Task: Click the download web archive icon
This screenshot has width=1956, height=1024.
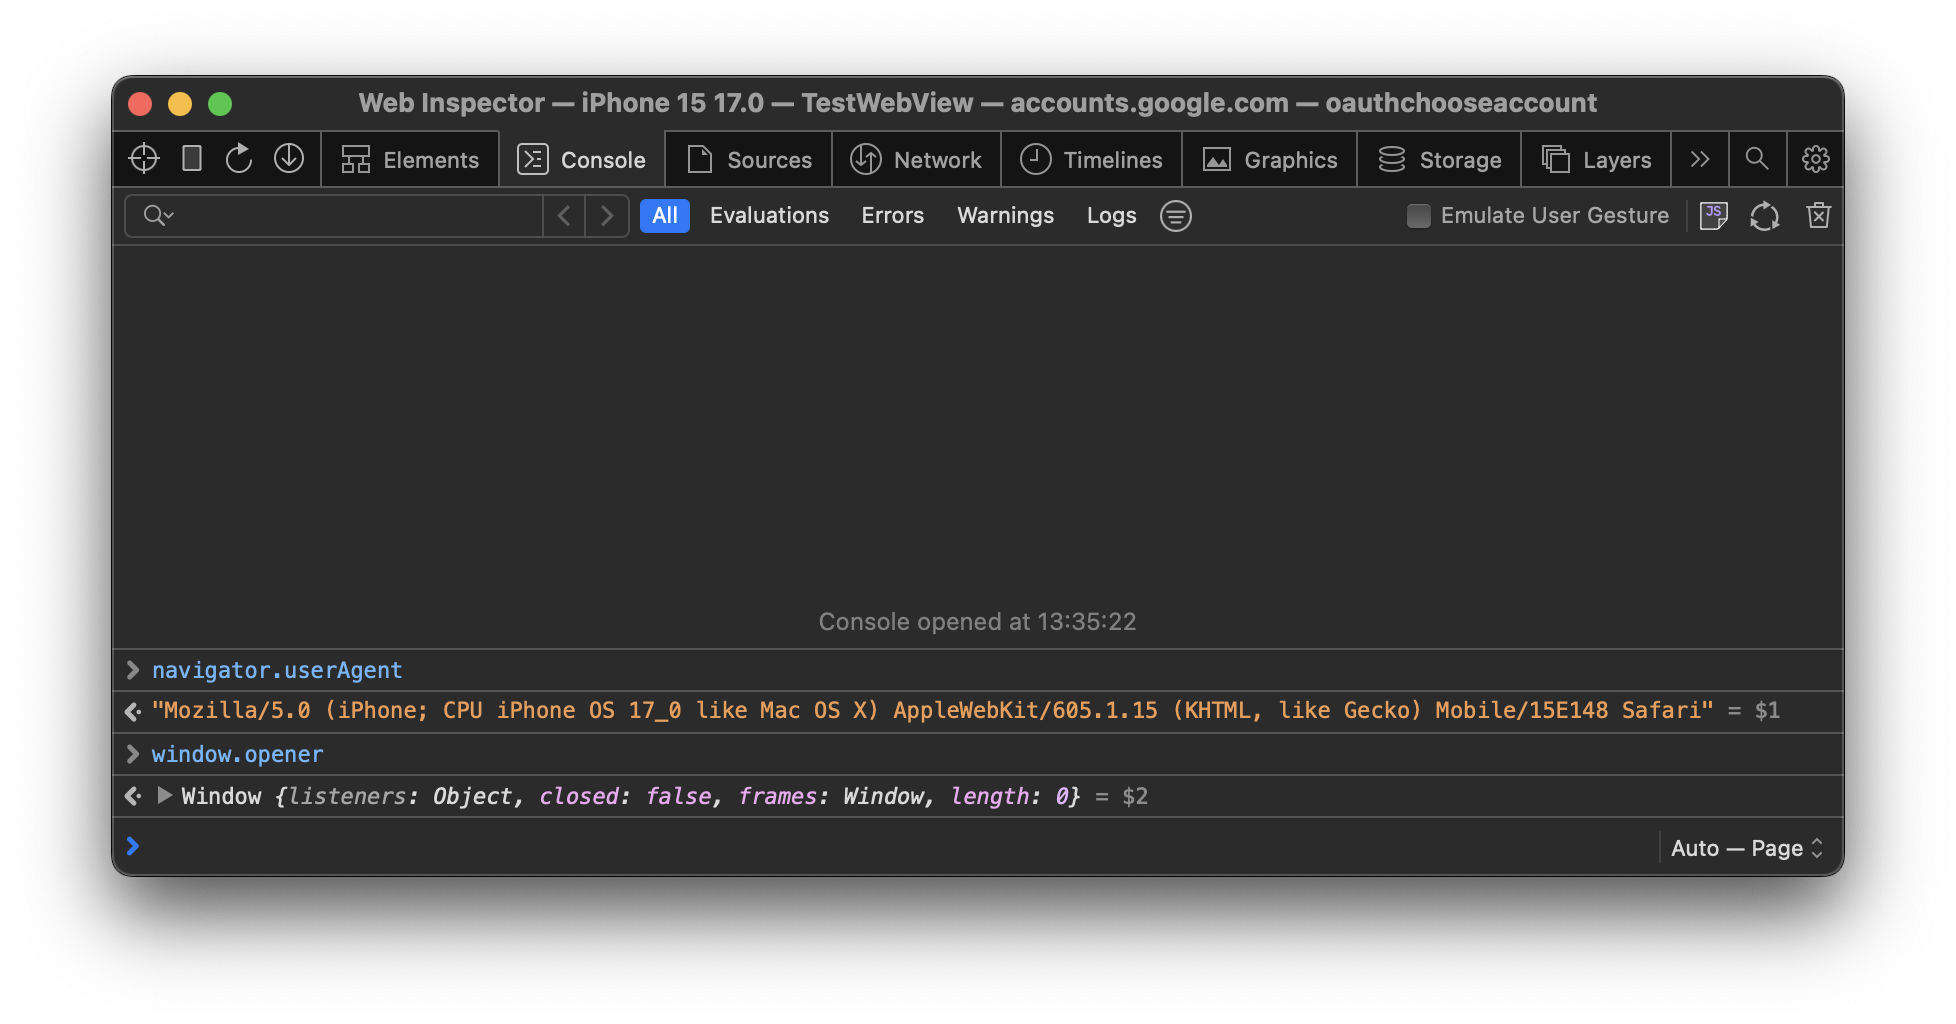Action: [x=289, y=159]
